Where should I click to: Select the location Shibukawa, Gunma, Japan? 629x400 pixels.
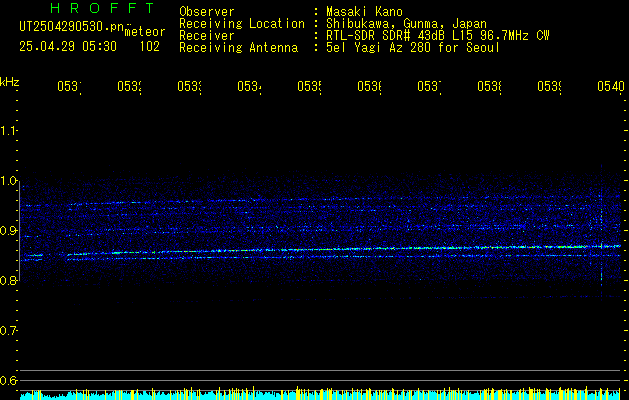[x=406, y=24]
